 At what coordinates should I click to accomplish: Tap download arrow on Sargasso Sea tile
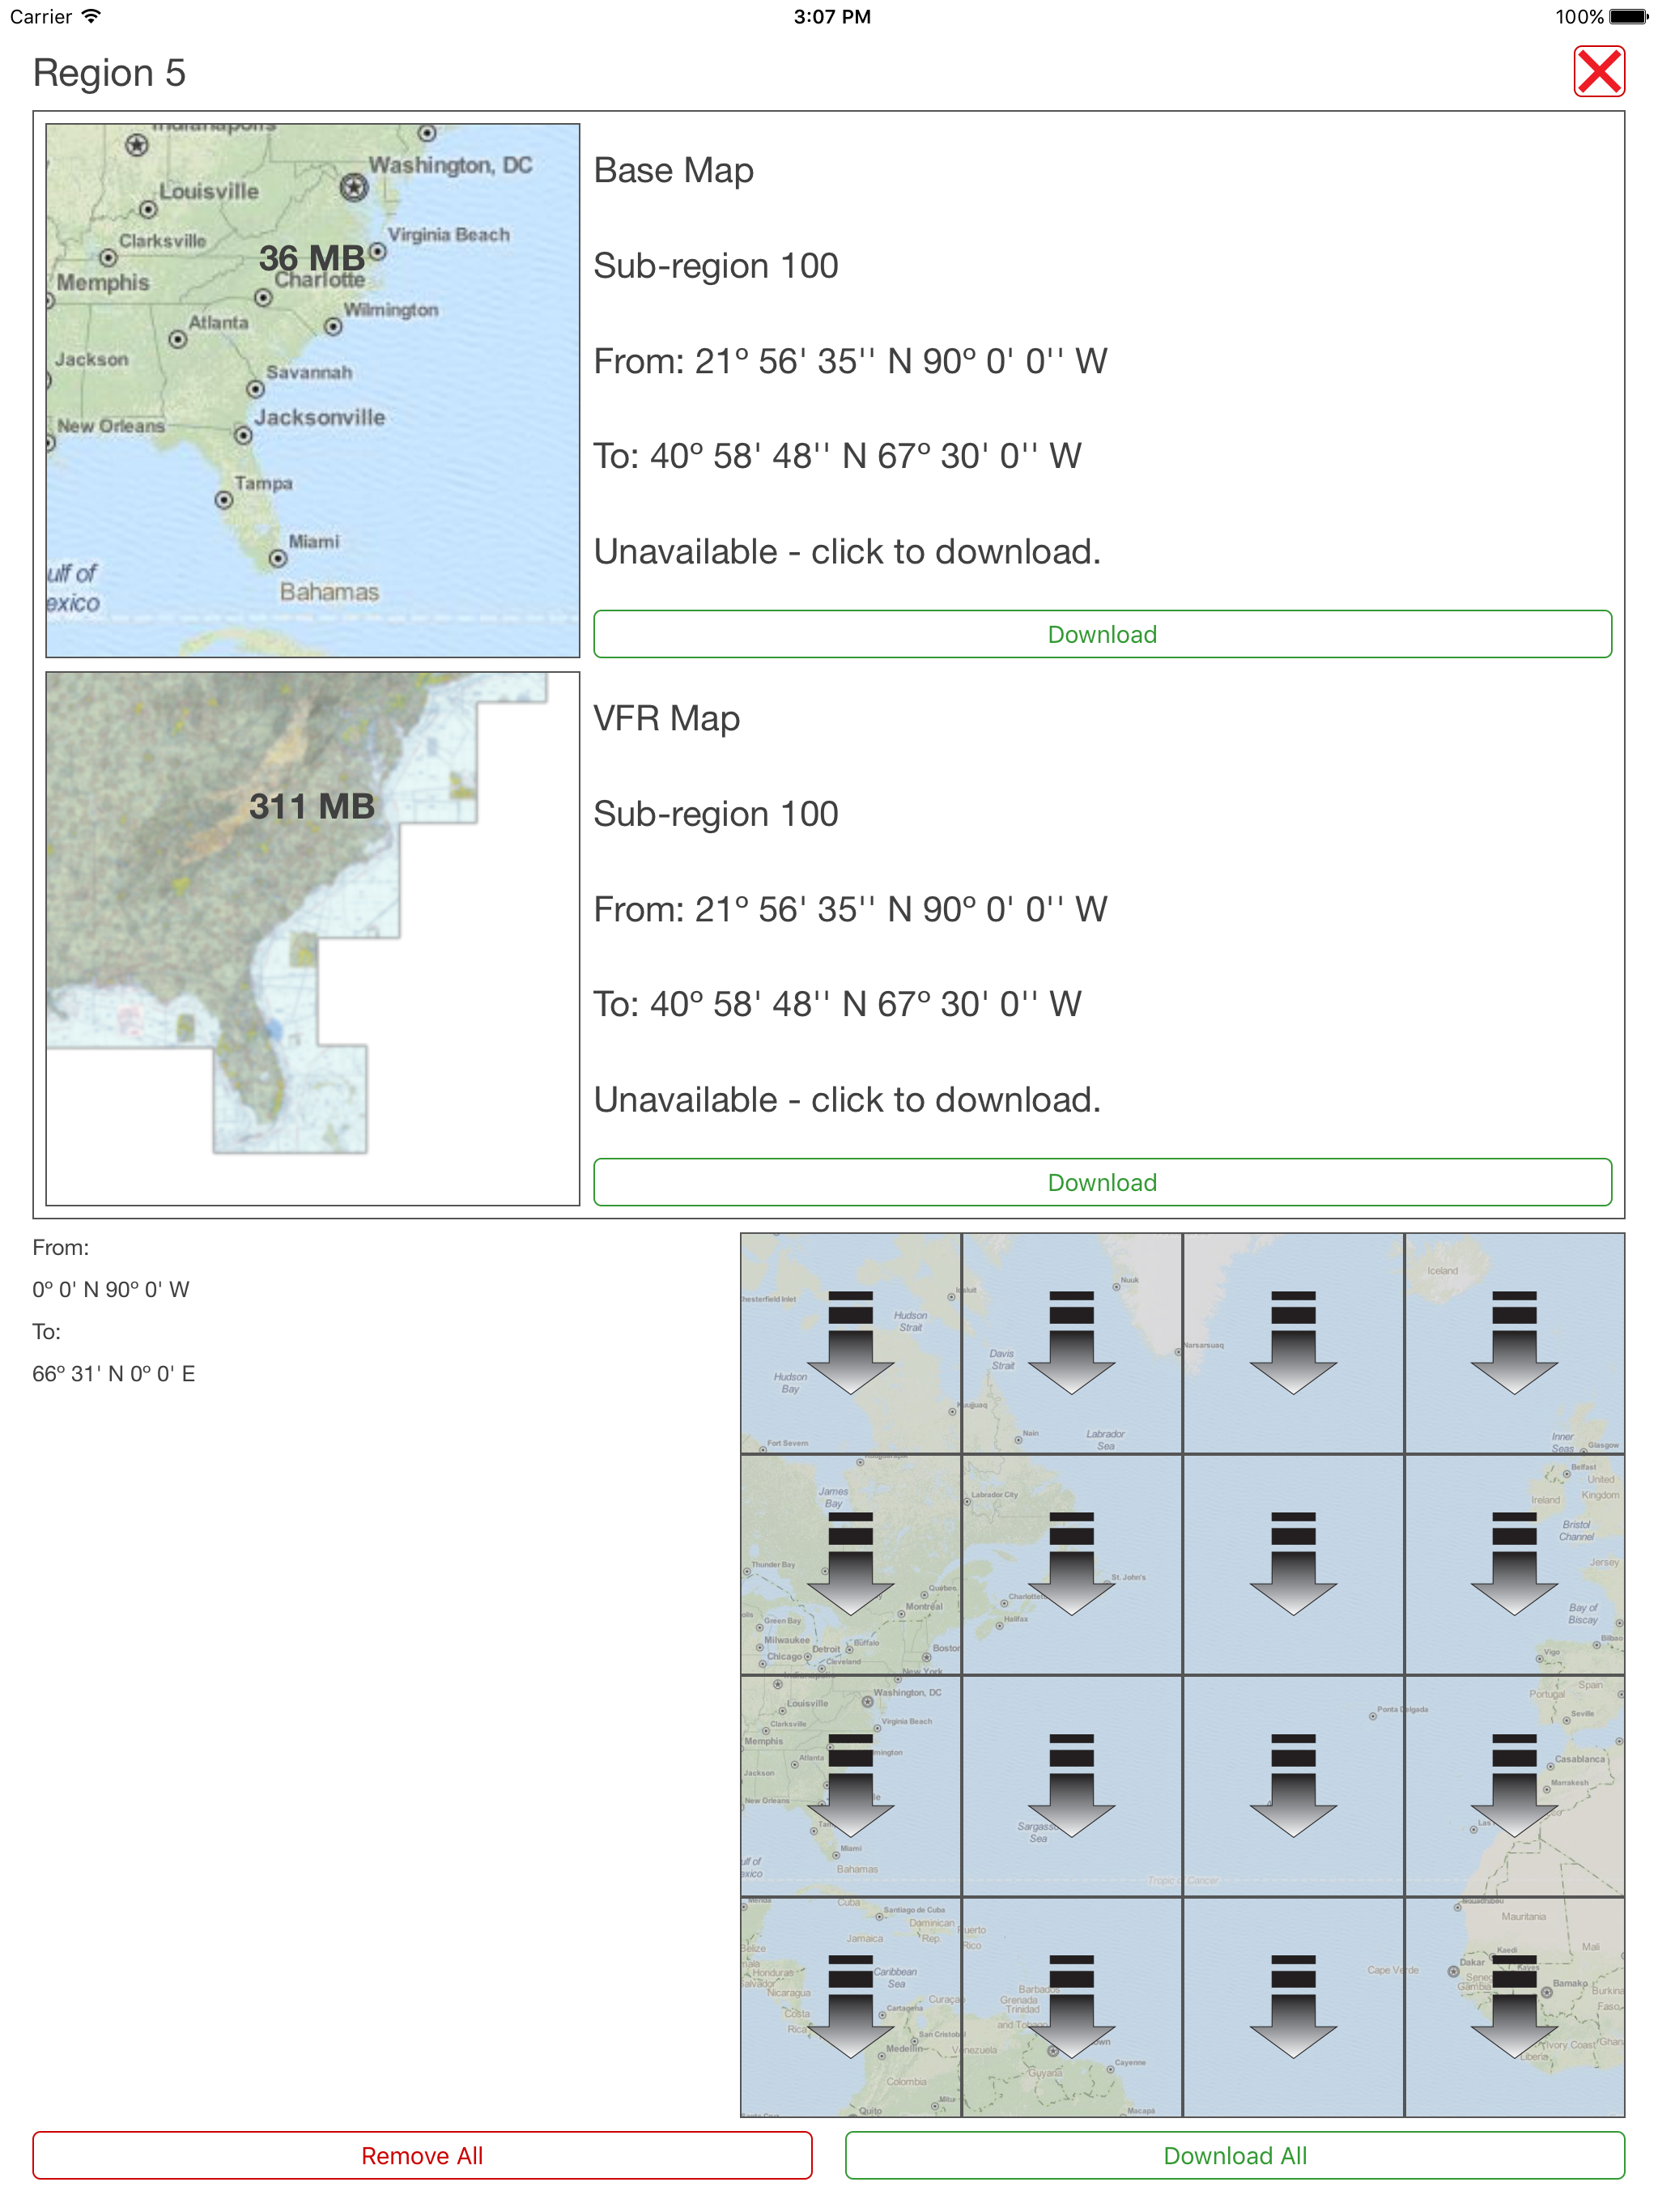coord(1071,1785)
